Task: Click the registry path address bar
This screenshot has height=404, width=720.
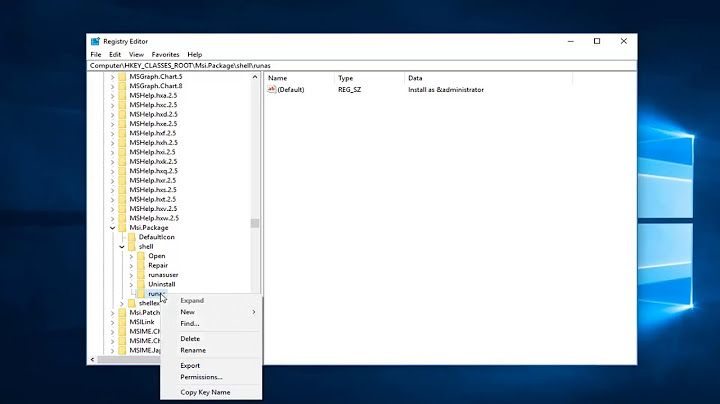Action: (x=361, y=66)
